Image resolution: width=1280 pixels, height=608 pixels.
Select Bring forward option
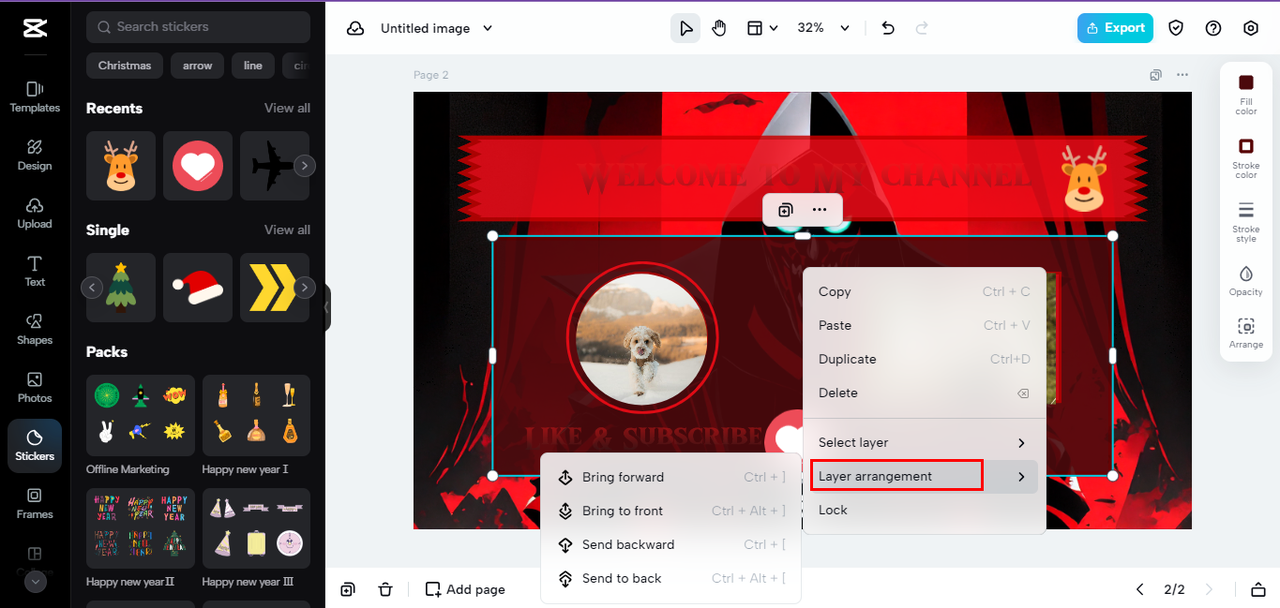[x=671, y=478]
